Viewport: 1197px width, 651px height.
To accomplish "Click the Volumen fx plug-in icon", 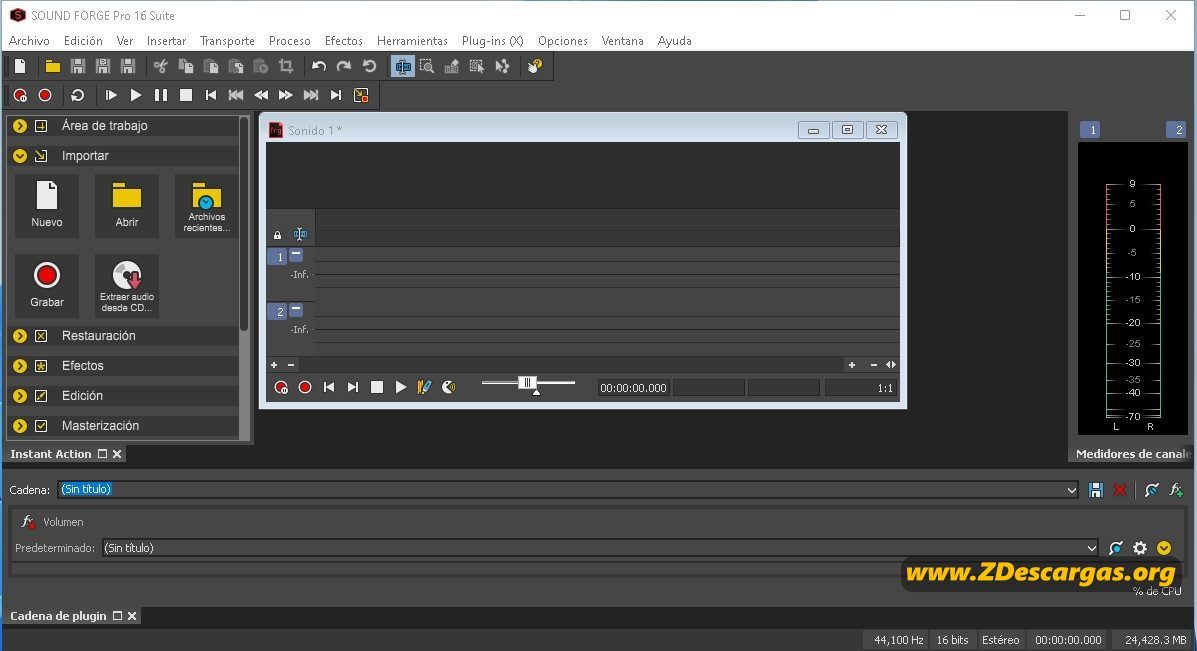I will tap(28, 522).
